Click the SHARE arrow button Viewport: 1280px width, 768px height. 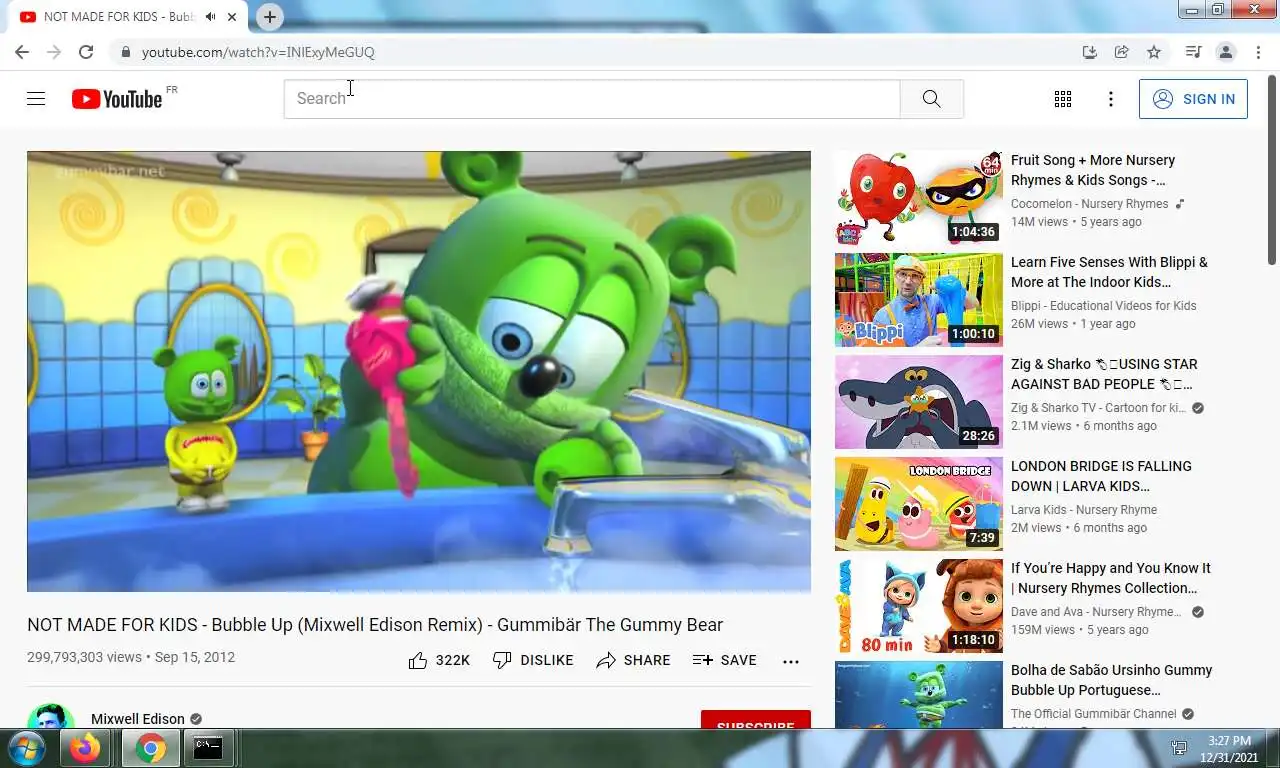coord(633,660)
